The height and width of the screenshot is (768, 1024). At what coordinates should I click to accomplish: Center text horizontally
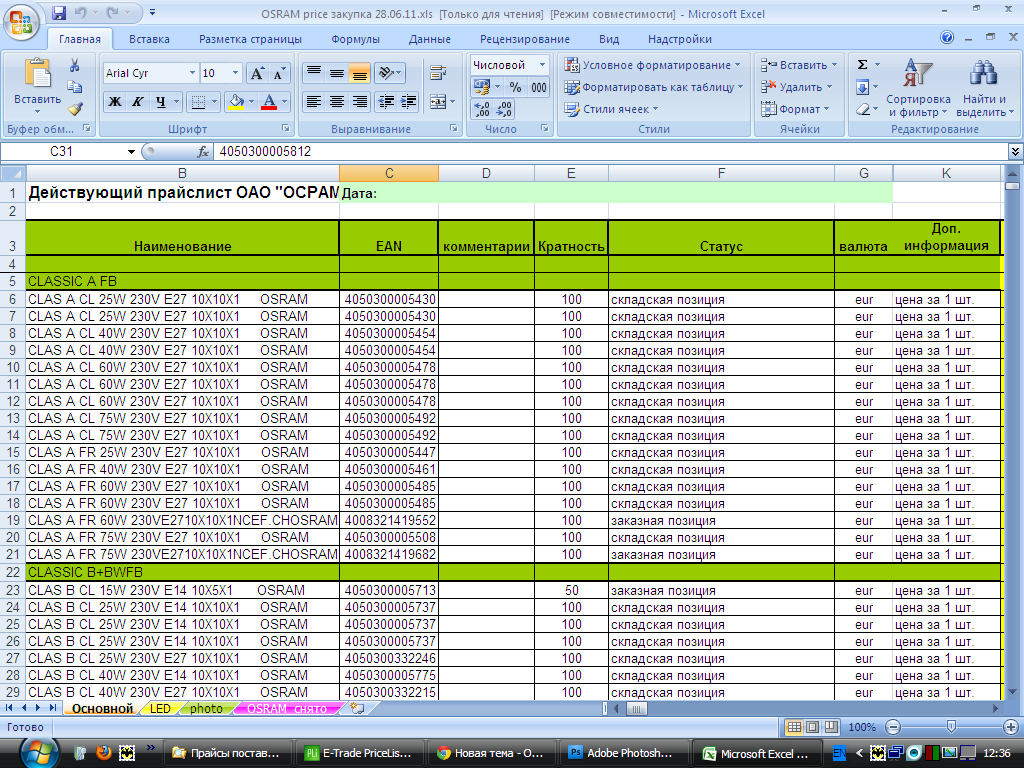point(336,102)
